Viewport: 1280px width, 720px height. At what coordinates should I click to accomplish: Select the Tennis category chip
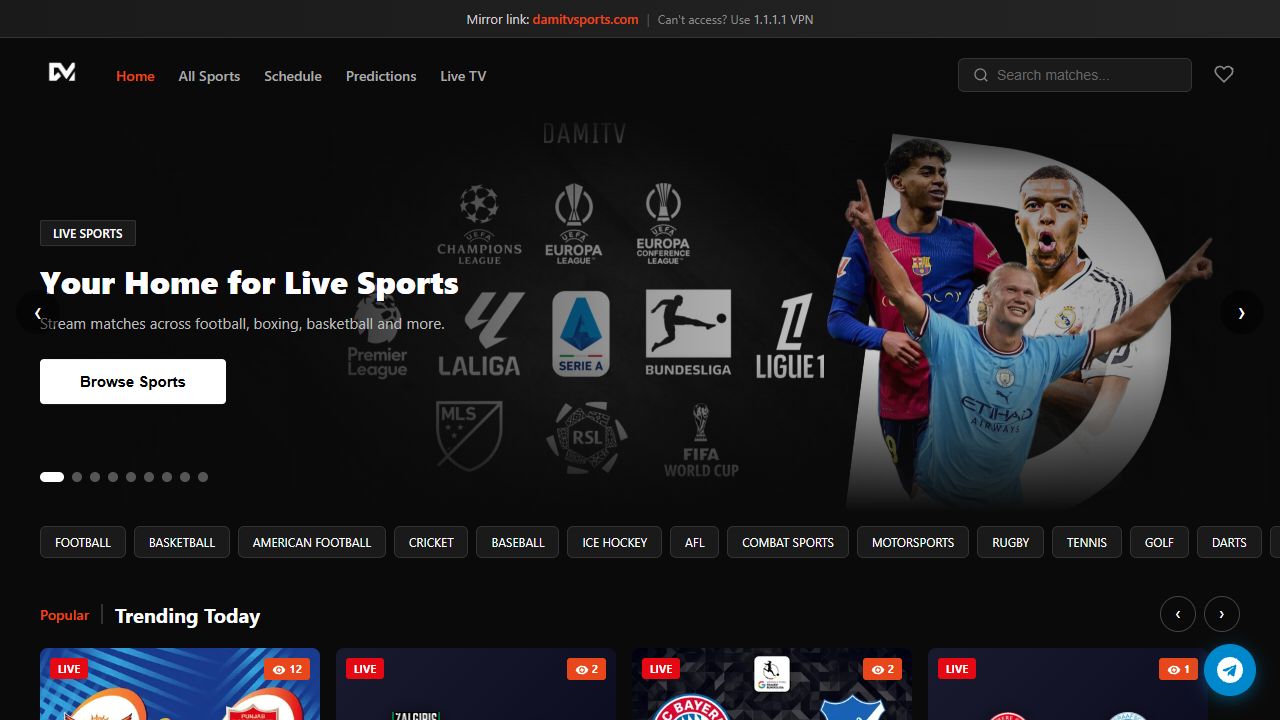pyautogui.click(x=1087, y=542)
